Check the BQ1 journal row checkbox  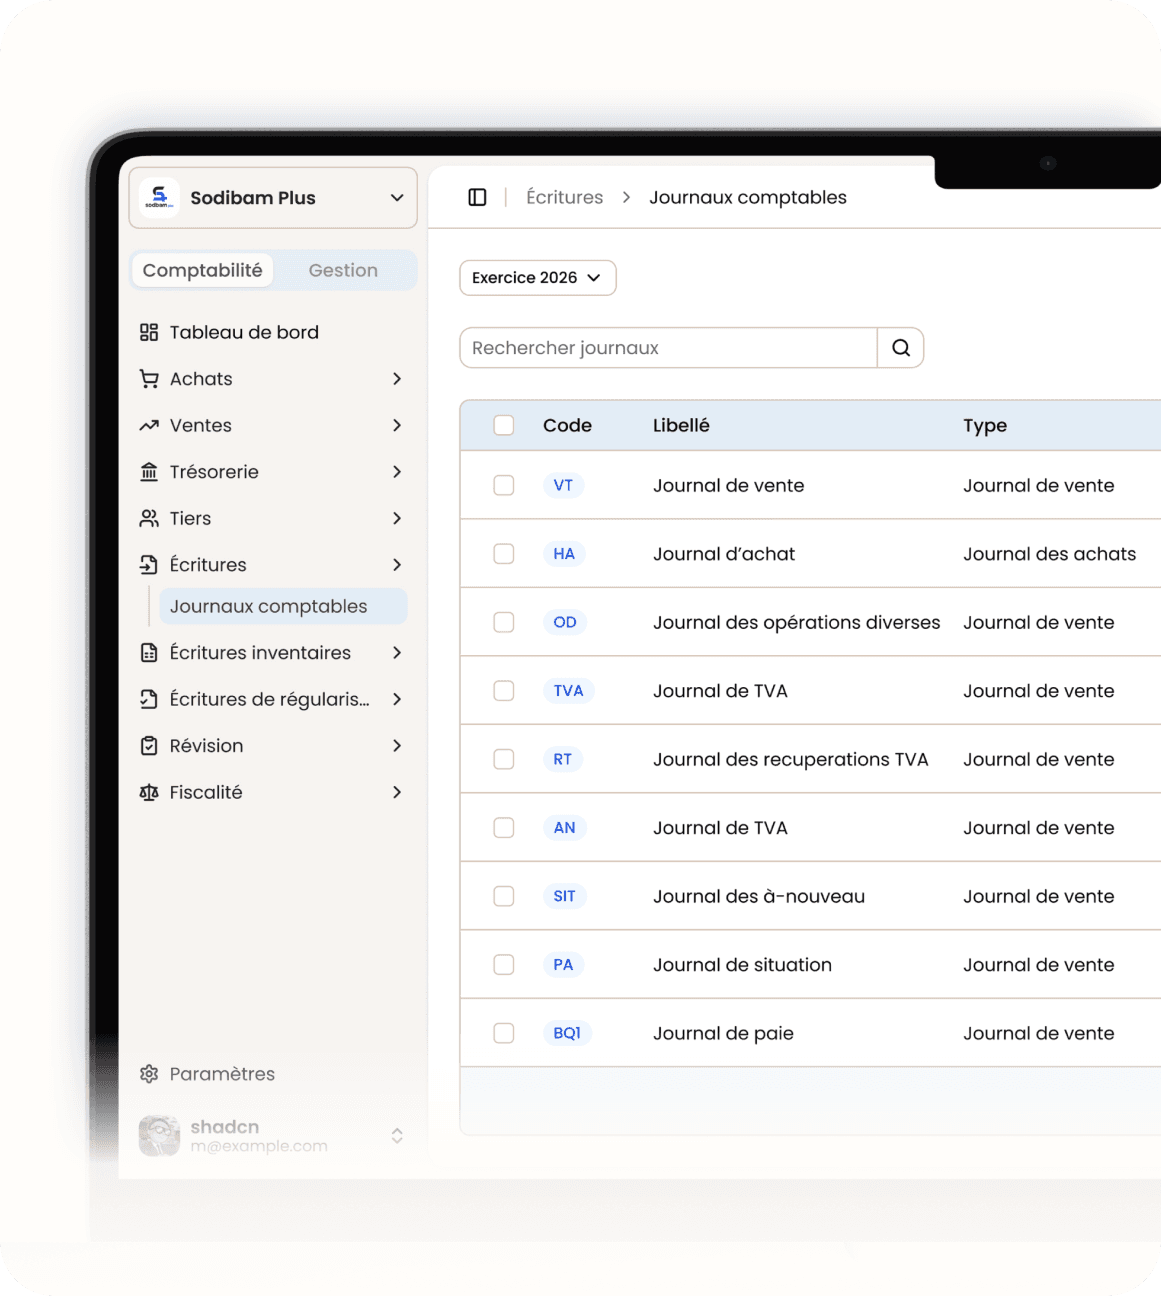click(x=504, y=1033)
